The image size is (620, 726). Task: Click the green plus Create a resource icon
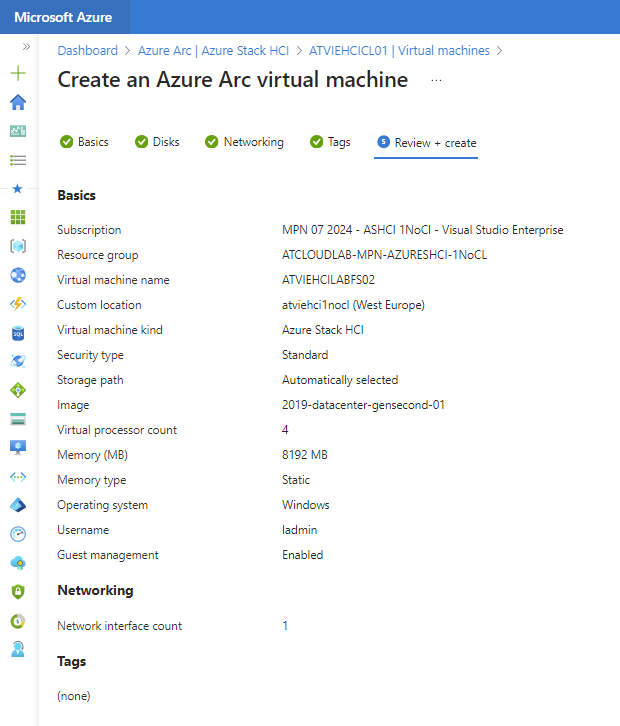click(18, 73)
